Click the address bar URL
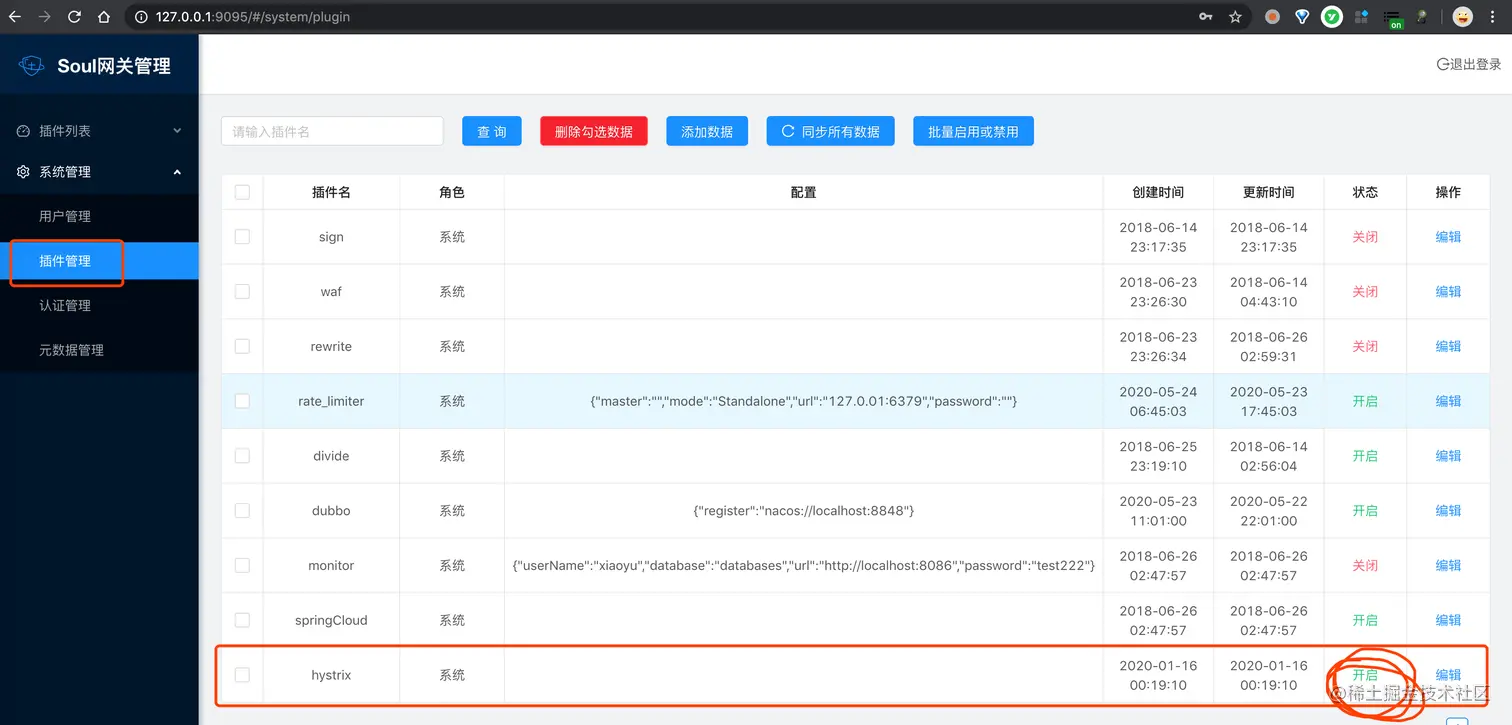Viewport: 1512px width, 725px height. coord(253,17)
